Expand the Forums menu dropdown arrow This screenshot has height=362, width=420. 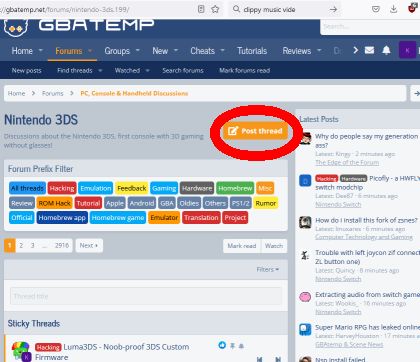(90, 51)
